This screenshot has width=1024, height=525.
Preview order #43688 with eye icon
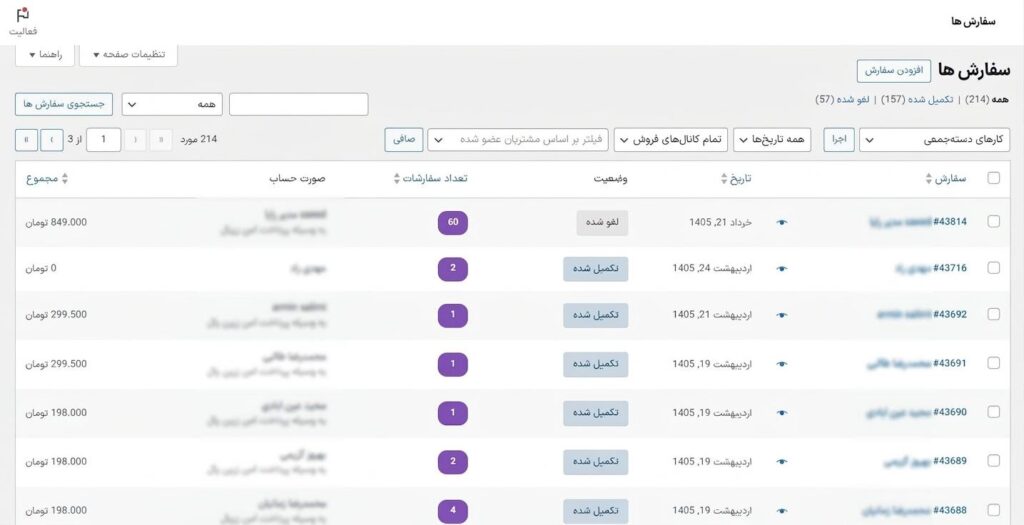[x=782, y=511]
